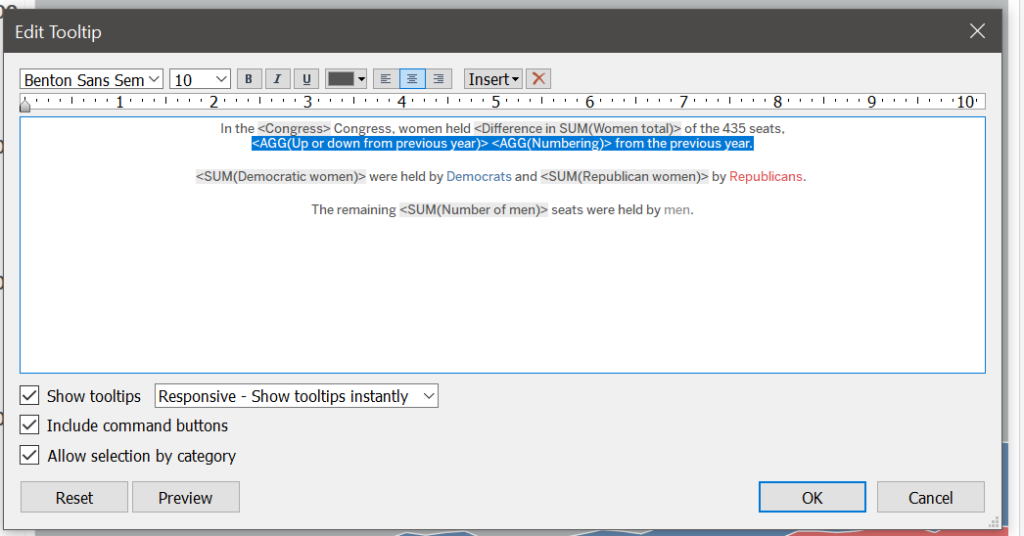Click the Cancel button
The image size is (1024, 536).
tap(931, 497)
